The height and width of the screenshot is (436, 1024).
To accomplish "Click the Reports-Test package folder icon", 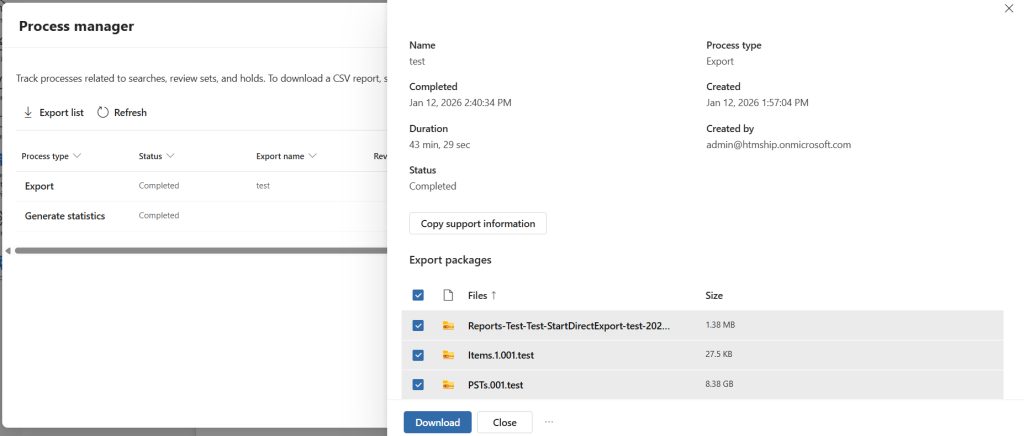I will point(448,326).
